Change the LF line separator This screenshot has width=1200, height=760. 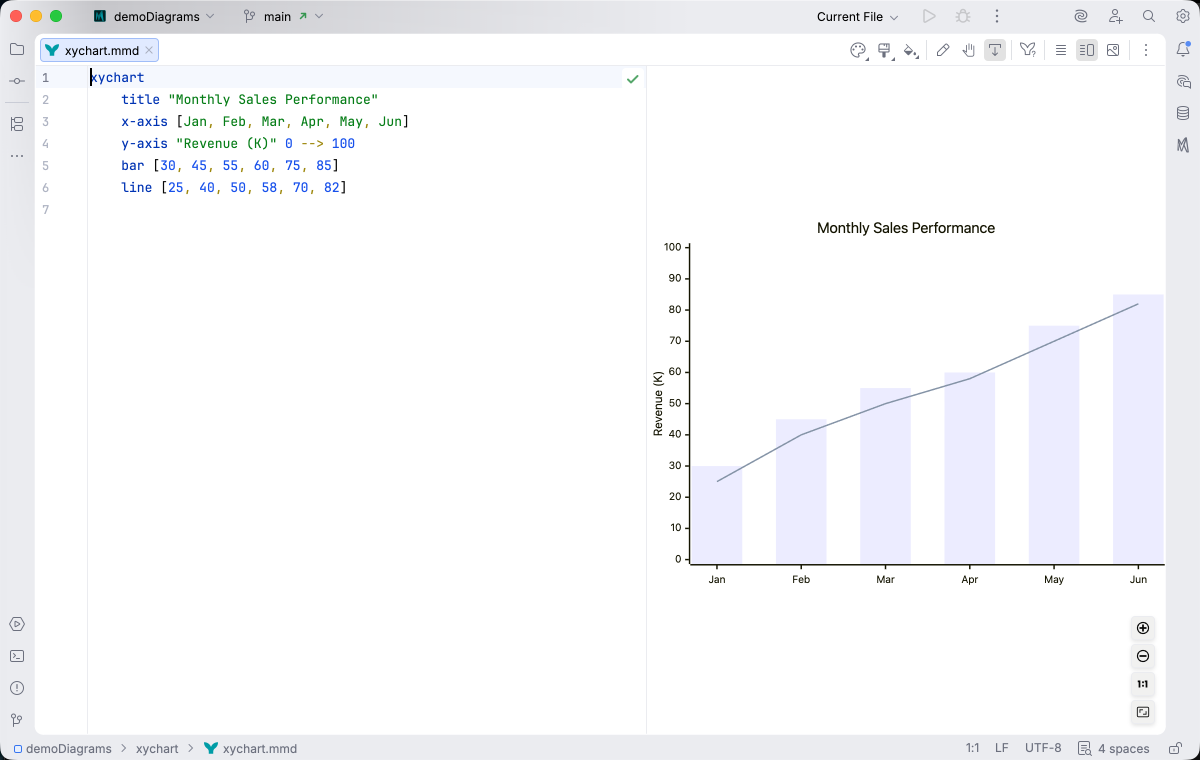(1002, 748)
